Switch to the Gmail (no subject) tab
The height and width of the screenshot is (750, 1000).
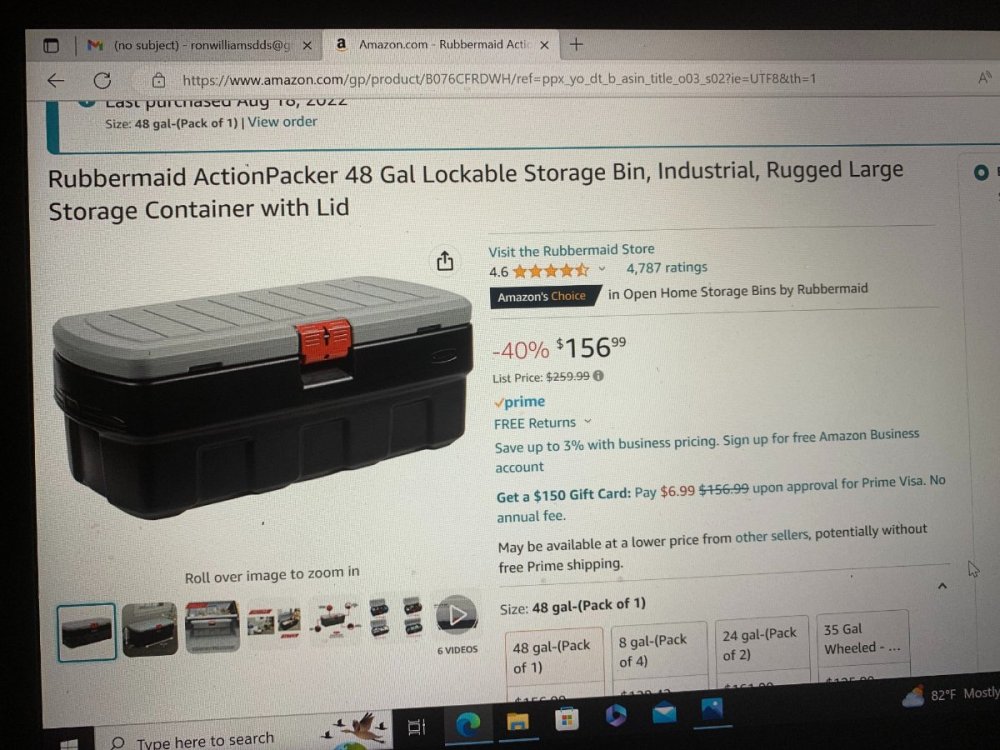[198, 45]
